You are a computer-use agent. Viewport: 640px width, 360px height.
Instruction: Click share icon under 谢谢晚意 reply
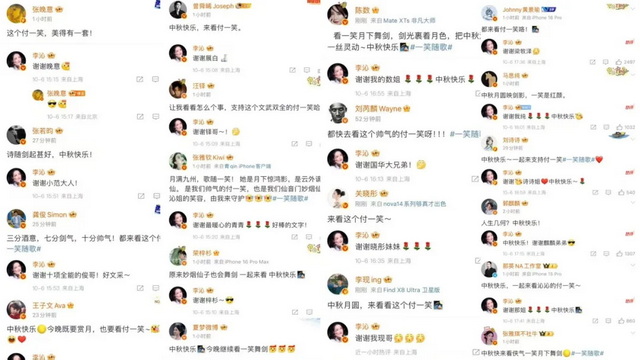[140, 79]
